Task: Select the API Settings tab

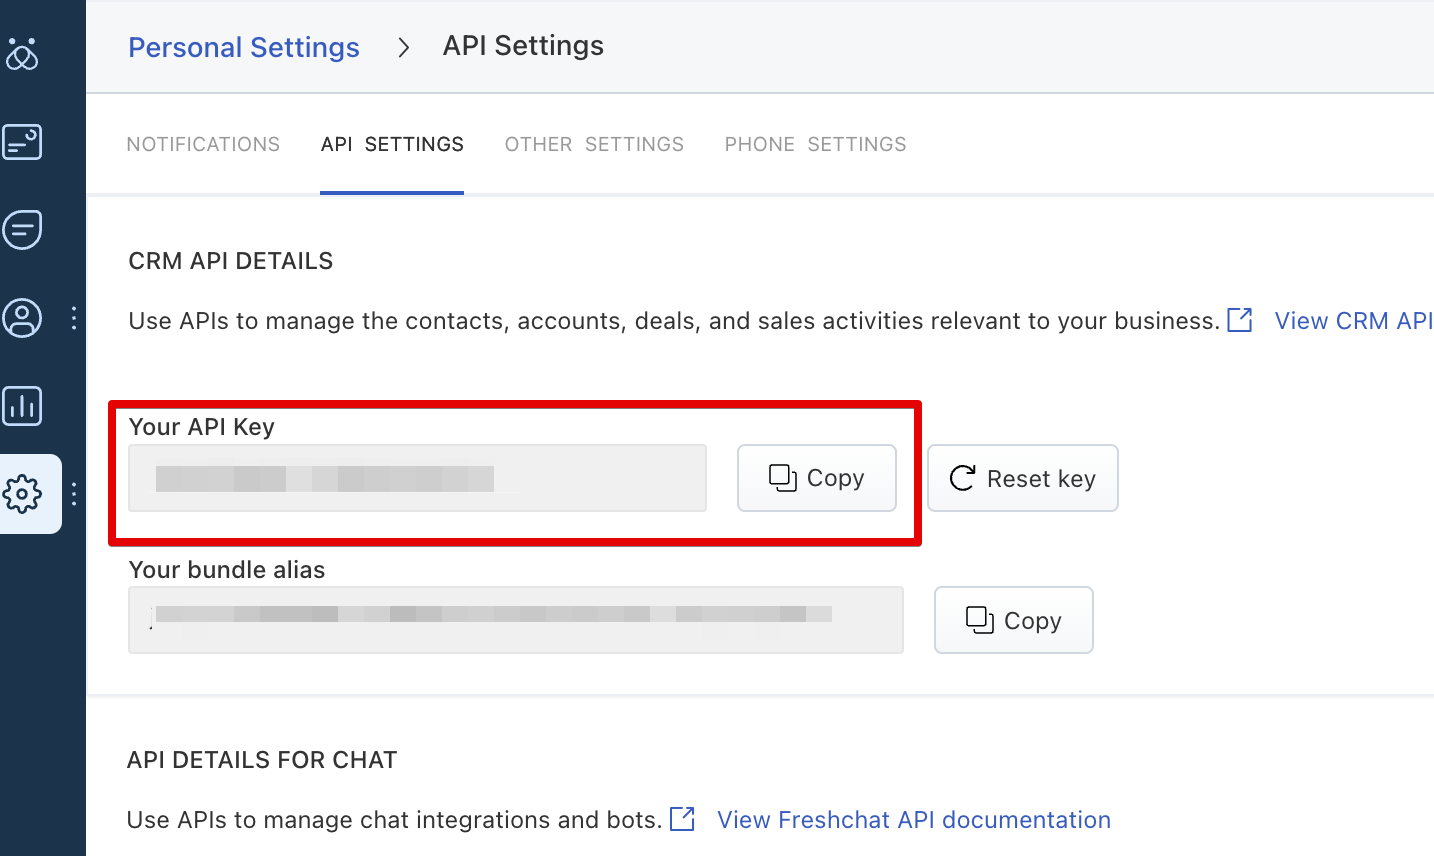Action: 392,144
